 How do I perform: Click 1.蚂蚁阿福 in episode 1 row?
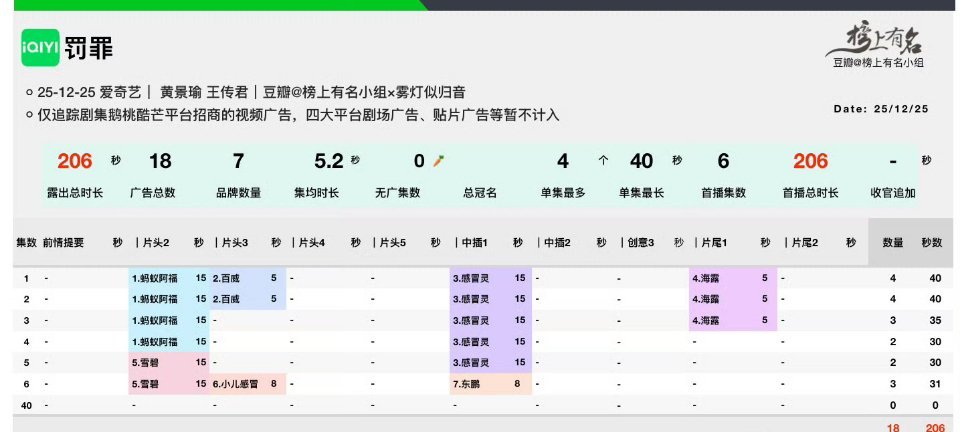pos(155,278)
